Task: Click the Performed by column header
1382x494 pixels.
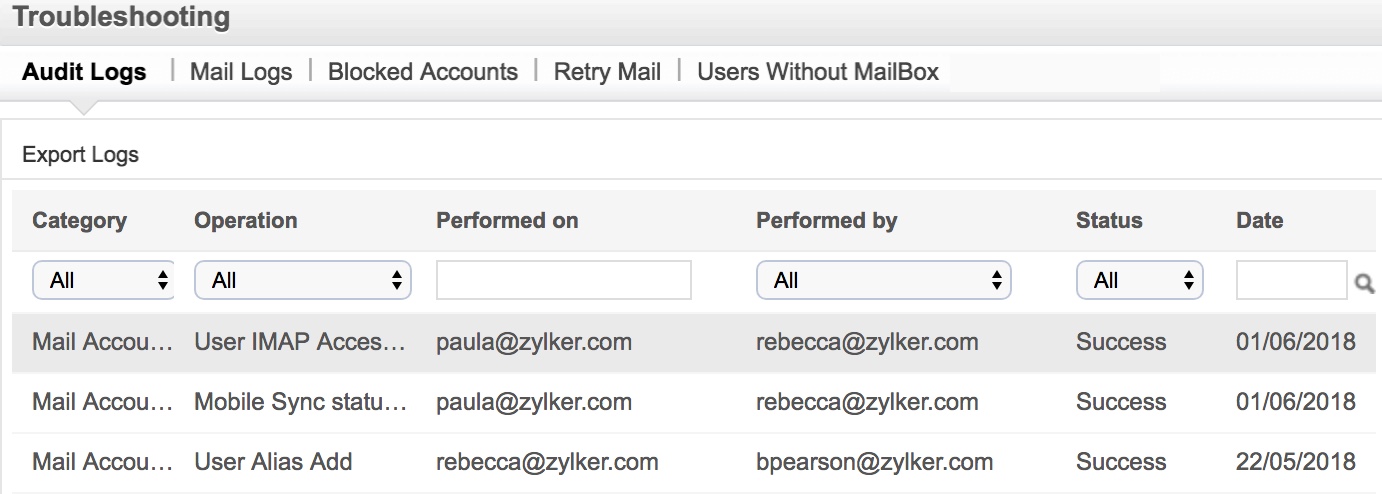Action: (827, 221)
